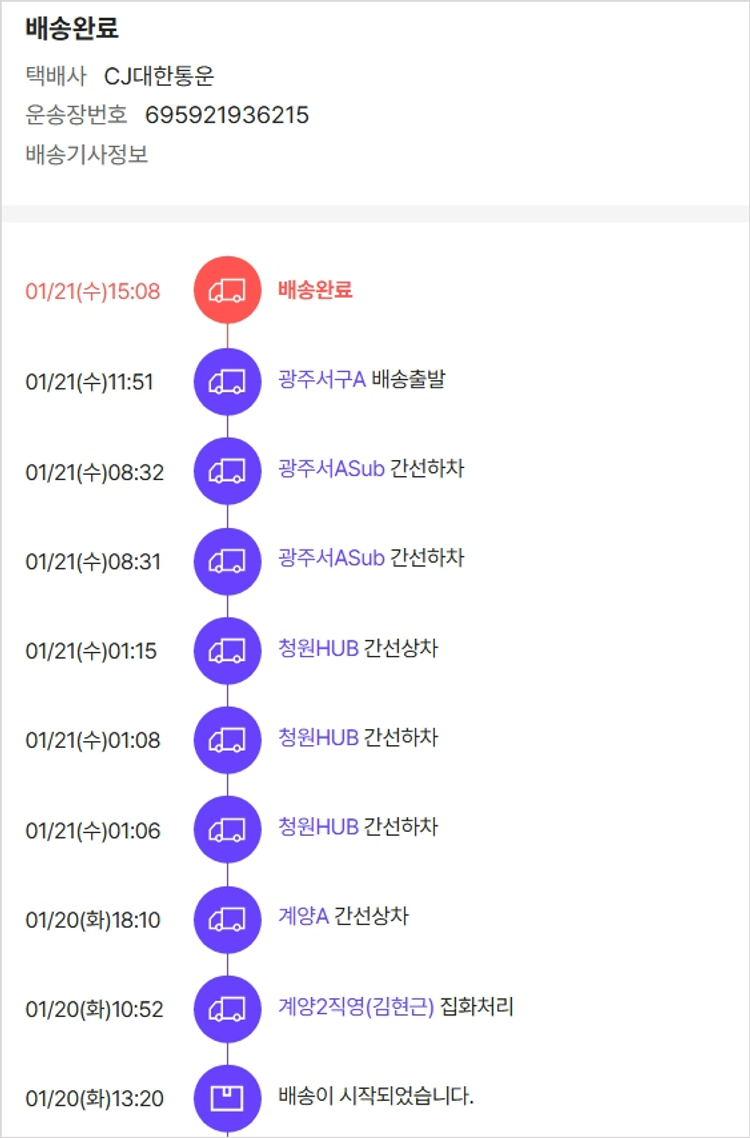Click truck icon at 01/21 08:32 entry

click(x=227, y=471)
